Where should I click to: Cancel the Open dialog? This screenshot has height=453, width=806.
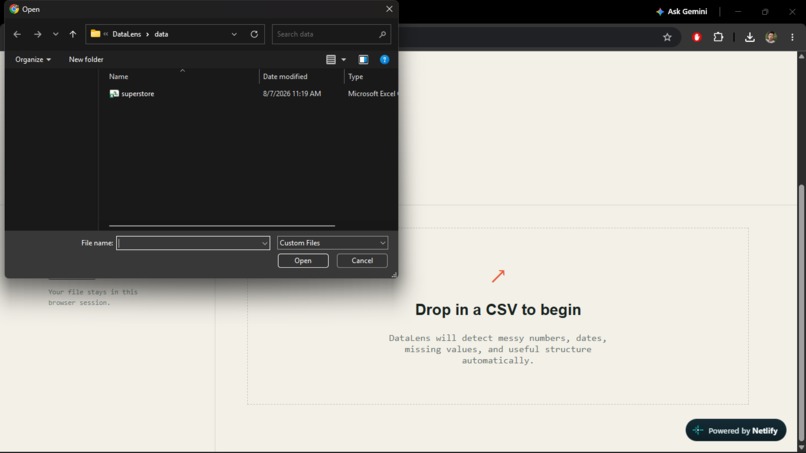tap(362, 261)
